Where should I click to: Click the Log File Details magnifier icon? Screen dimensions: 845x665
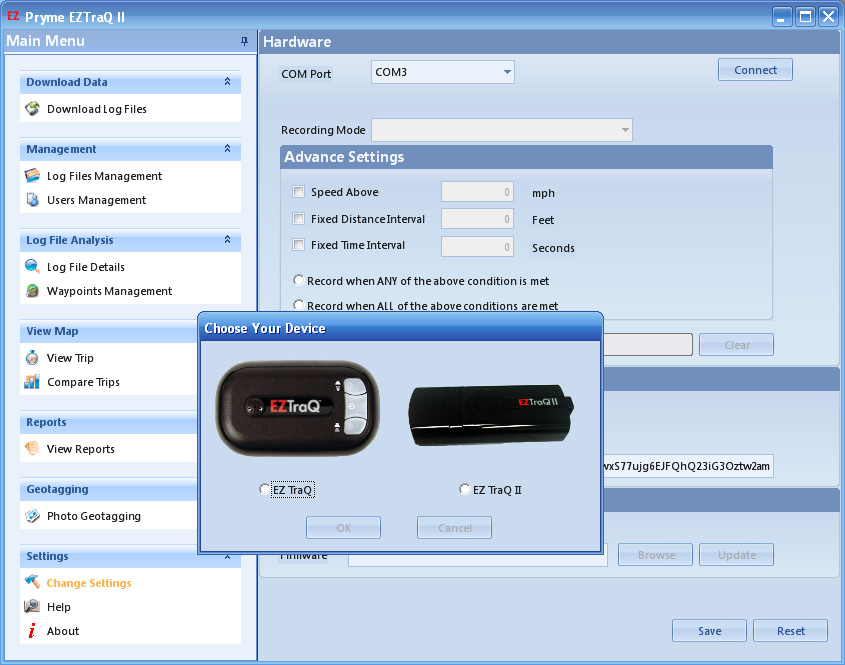click(32, 267)
